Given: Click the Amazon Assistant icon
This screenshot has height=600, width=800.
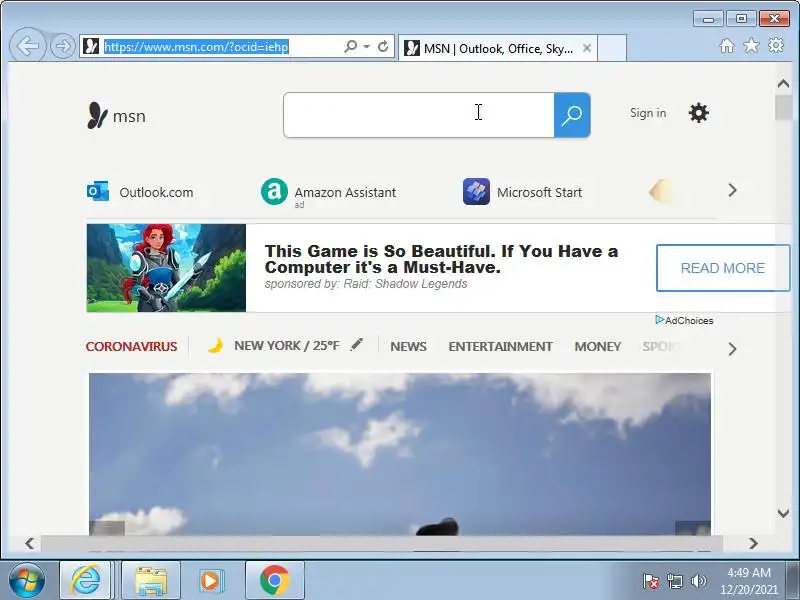Looking at the screenshot, I should (274, 191).
